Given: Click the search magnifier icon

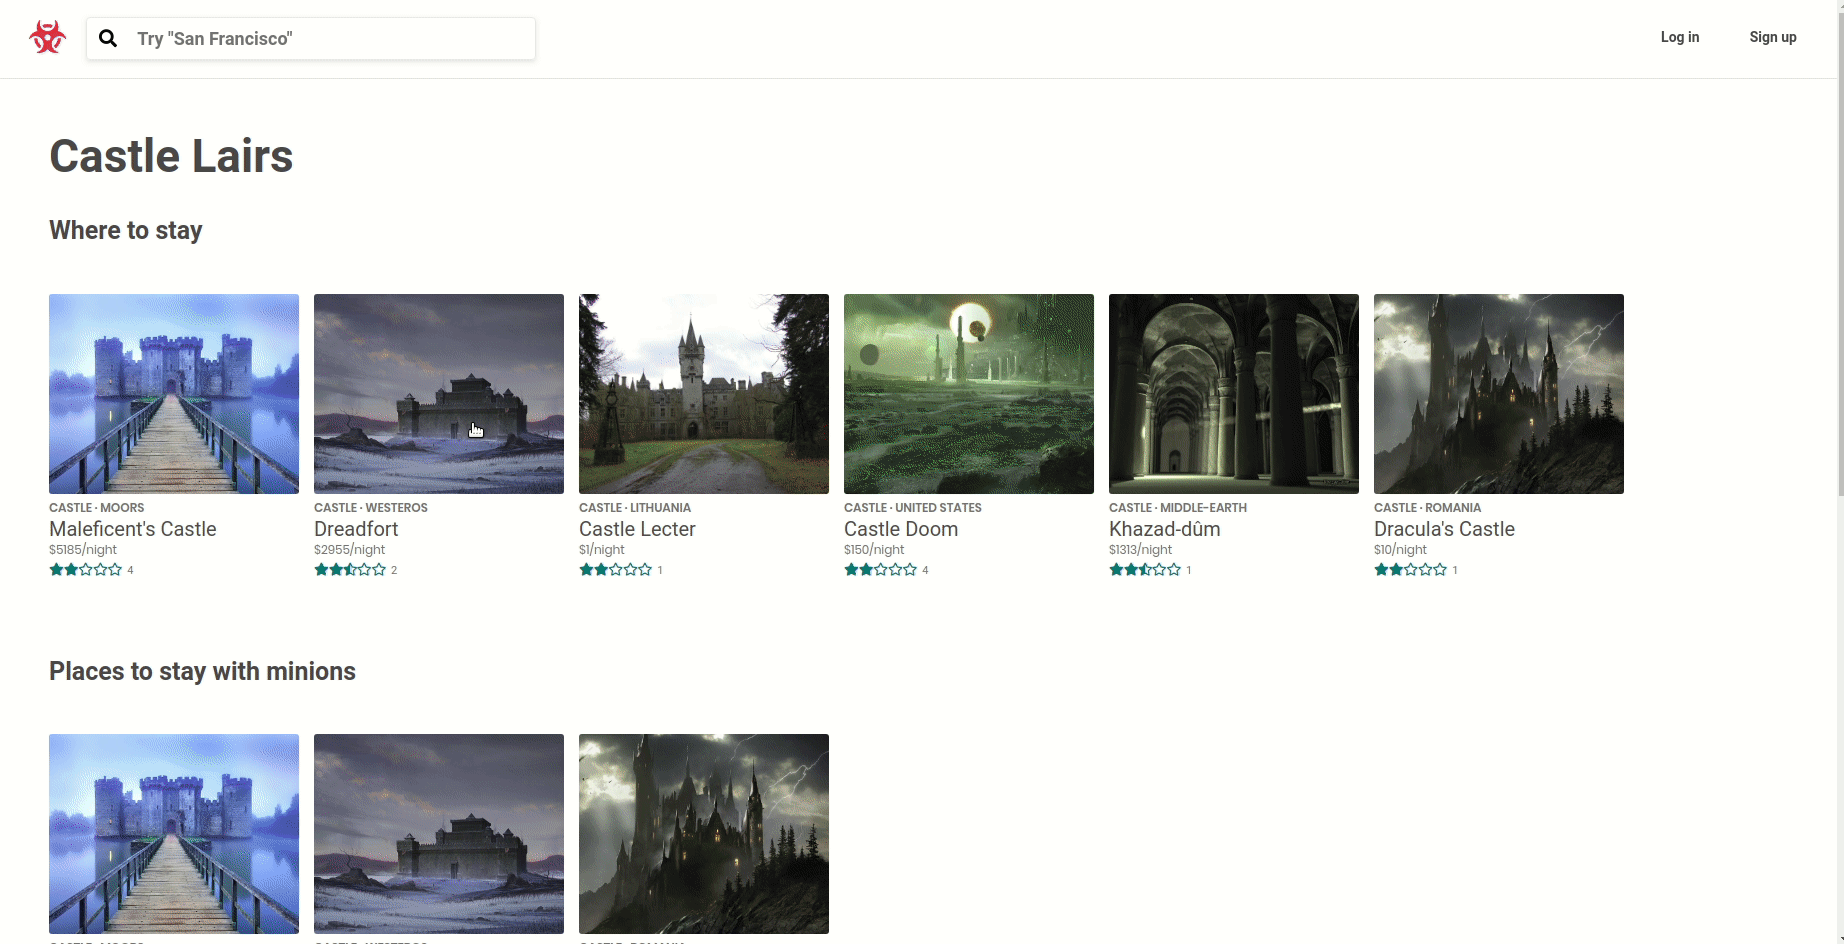Looking at the screenshot, I should point(108,39).
